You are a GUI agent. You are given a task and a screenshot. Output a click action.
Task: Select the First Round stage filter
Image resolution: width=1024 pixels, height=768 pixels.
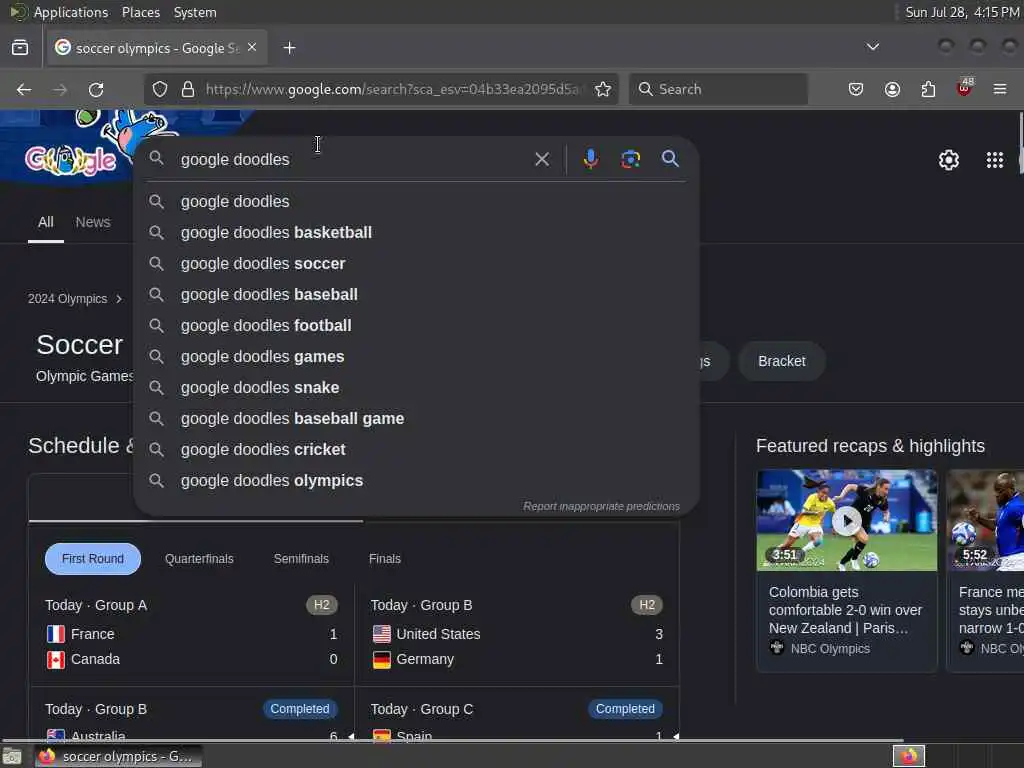tap(93, 559)
